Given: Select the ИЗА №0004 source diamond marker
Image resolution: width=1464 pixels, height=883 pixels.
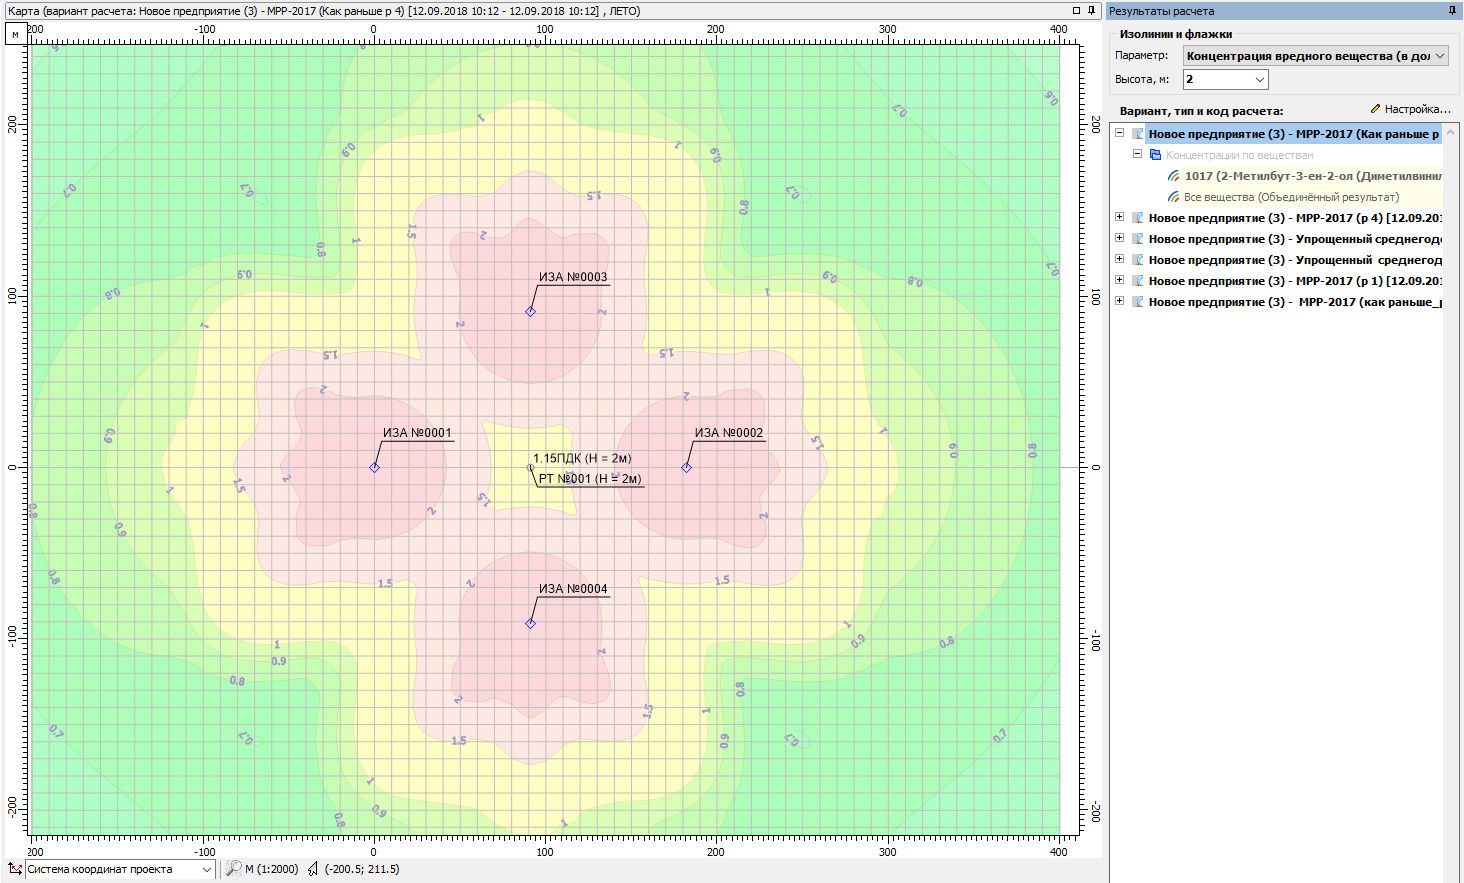Looking at the screenshot, I should tap(530, 623).
